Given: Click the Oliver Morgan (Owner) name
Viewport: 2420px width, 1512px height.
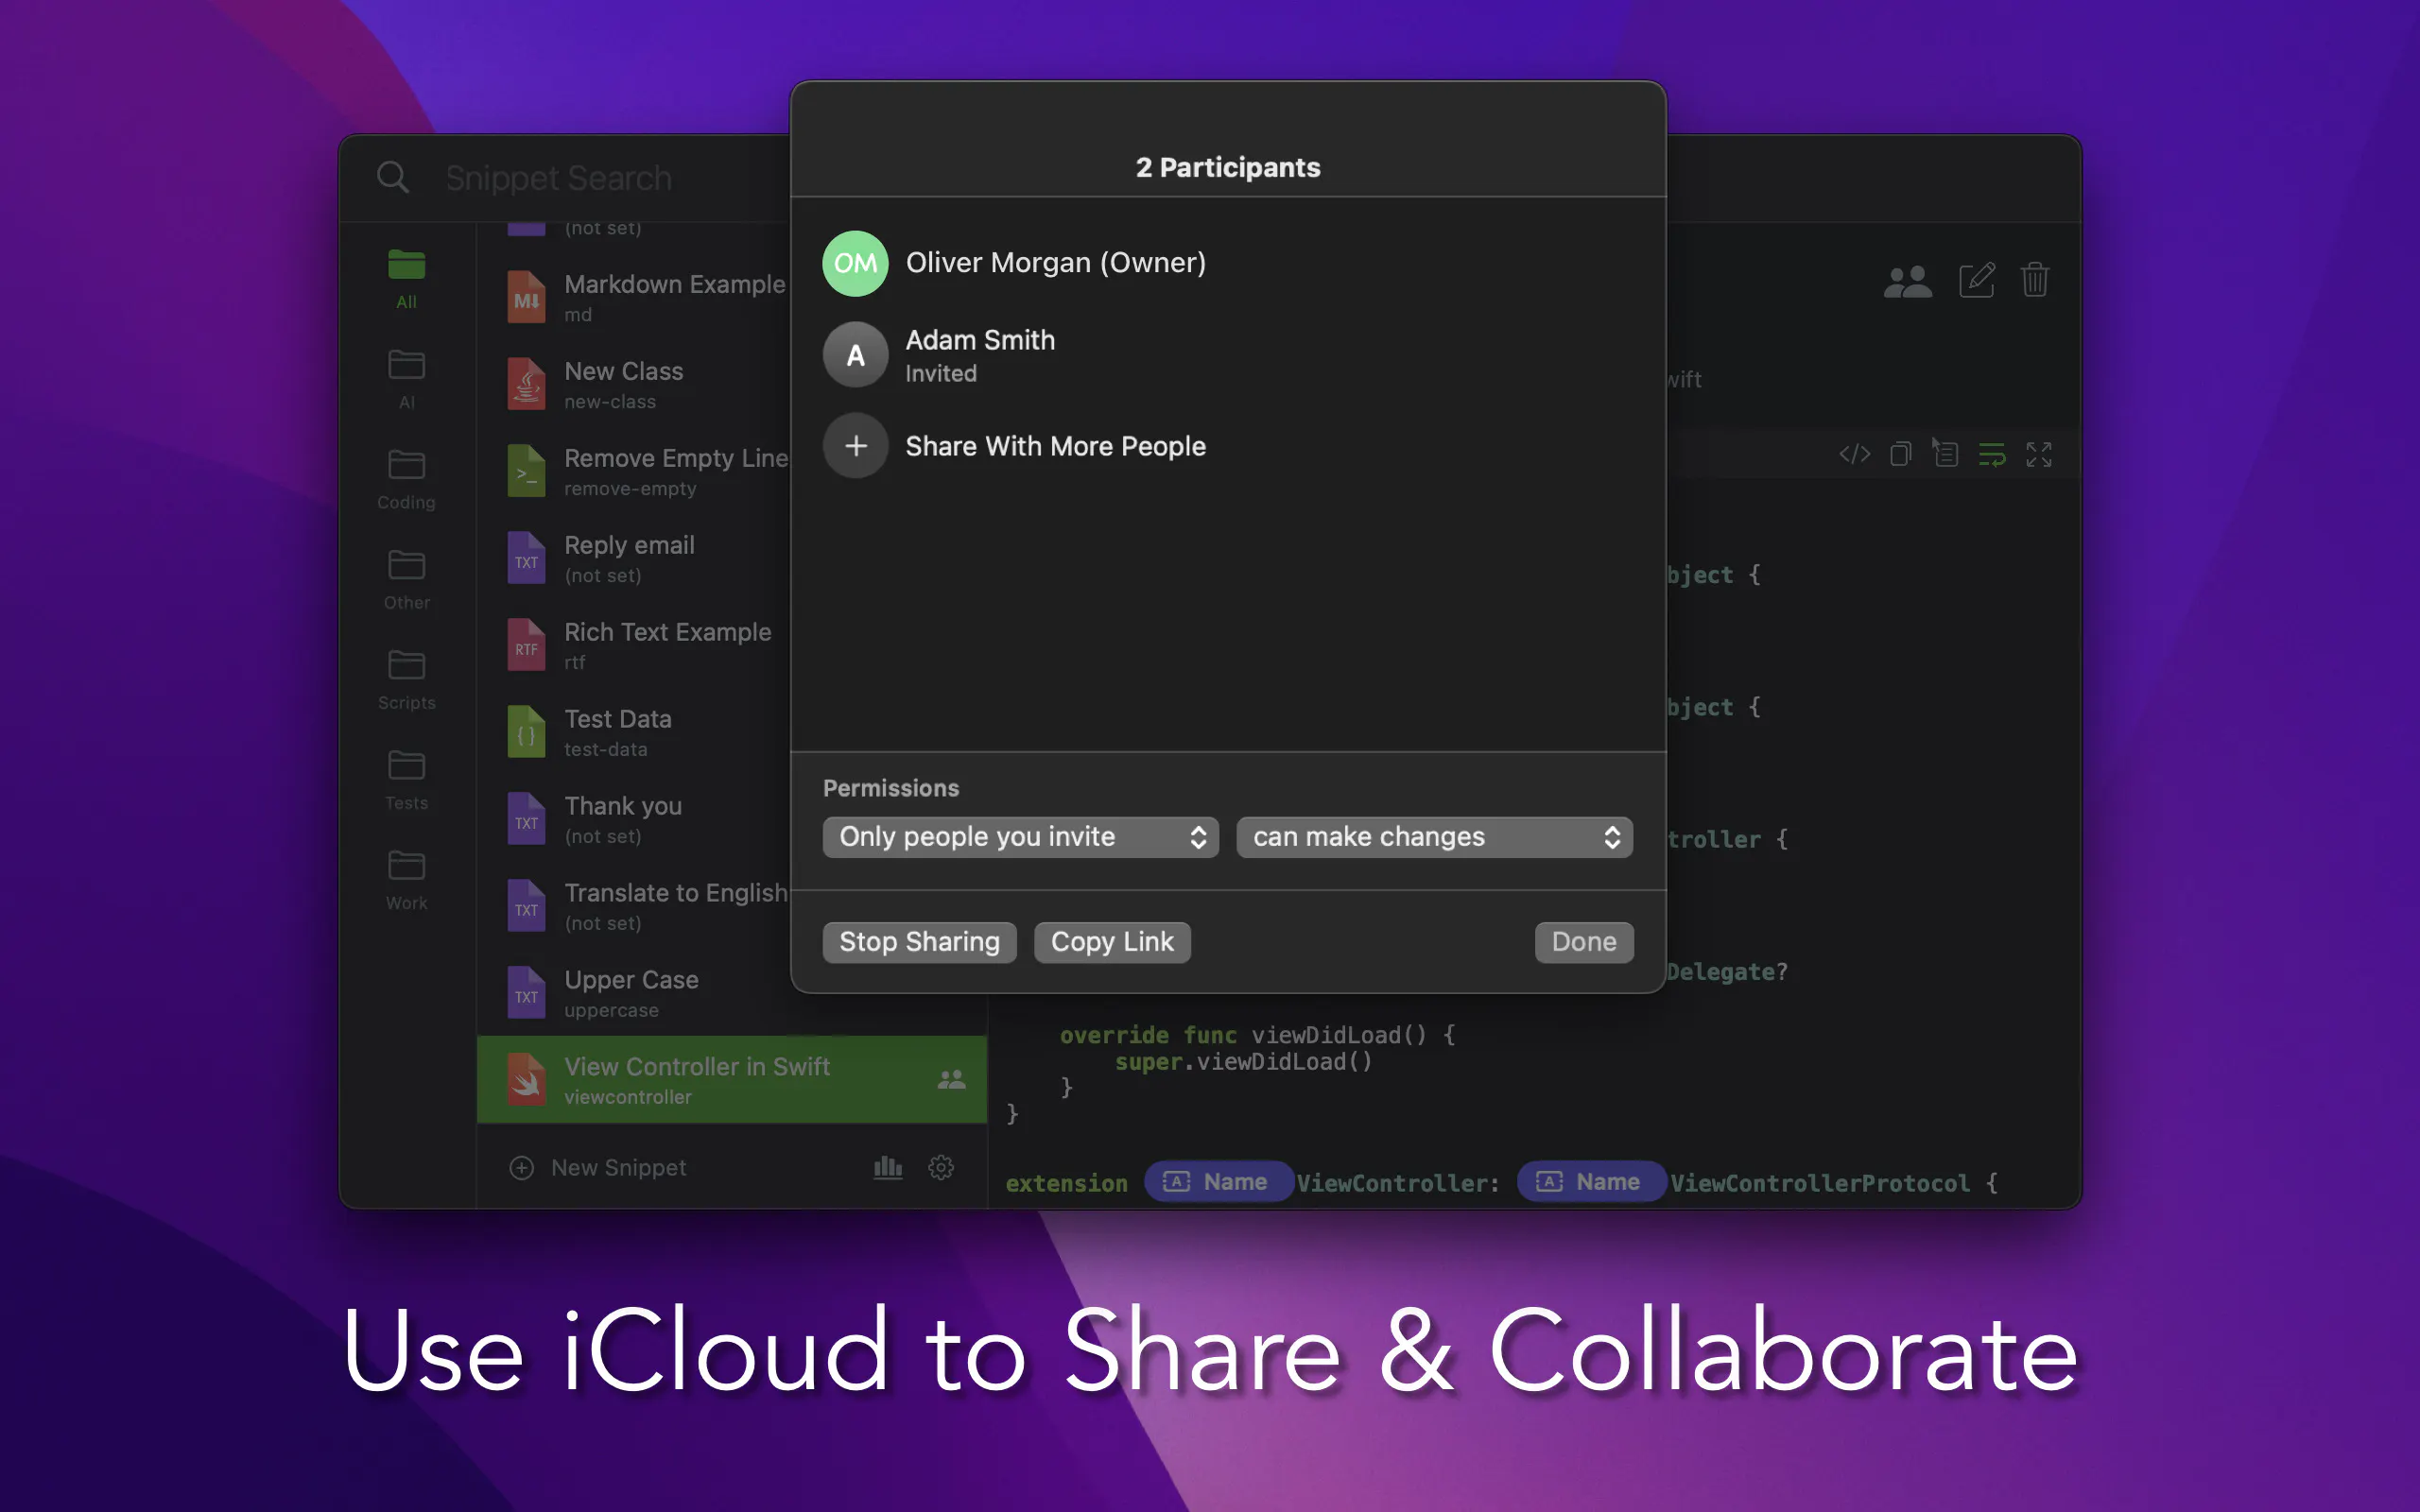Looking at the screenshot, I should click(x=1055, y=263).
